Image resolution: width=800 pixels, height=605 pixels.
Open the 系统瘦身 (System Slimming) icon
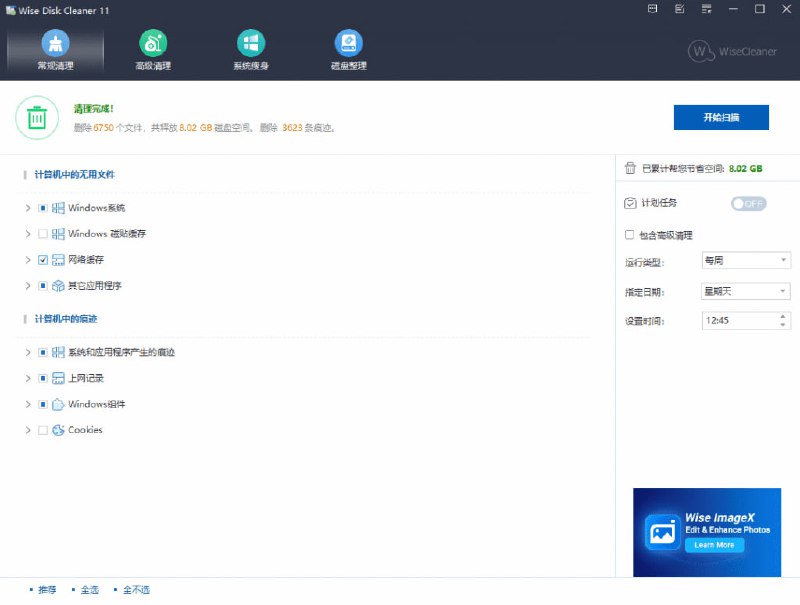point(251,45)
